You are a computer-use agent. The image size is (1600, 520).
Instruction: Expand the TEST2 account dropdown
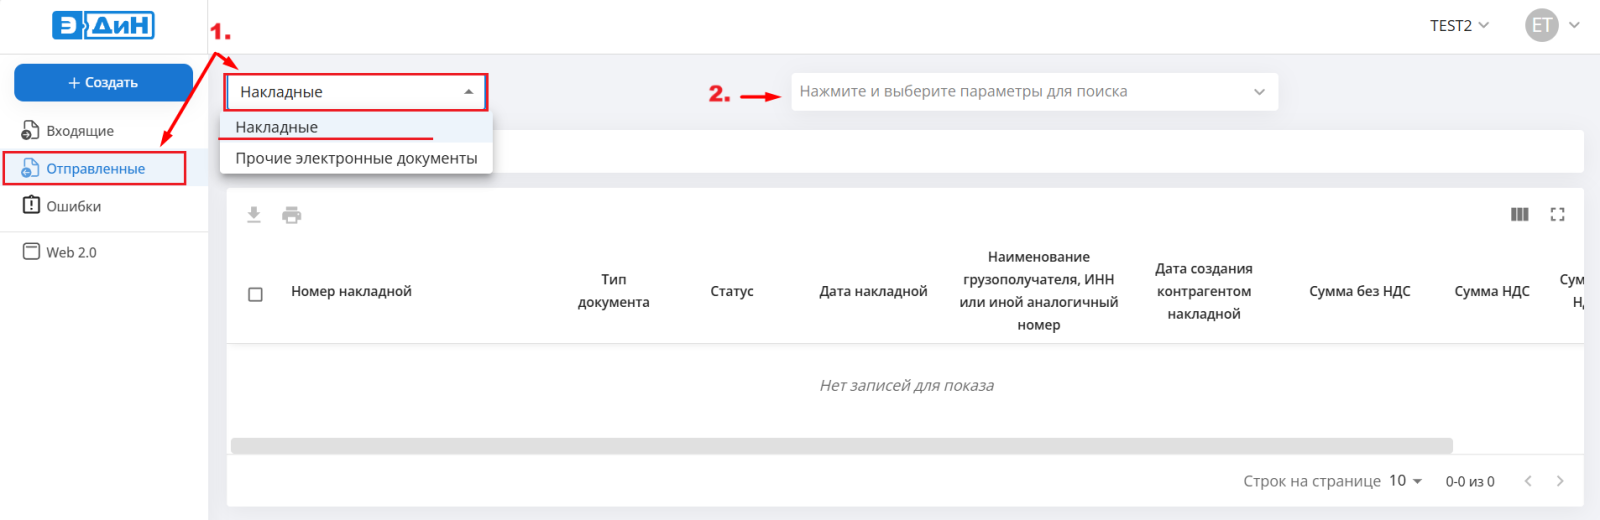coord(1459,25)
